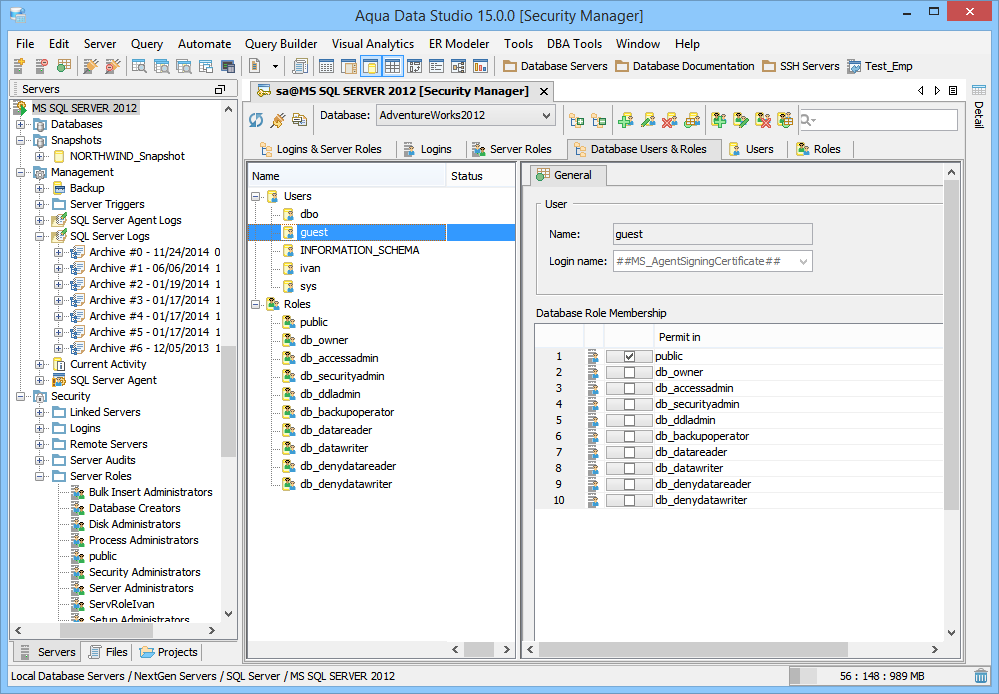Switch to the Projects panel button

(x=169, y=652)
